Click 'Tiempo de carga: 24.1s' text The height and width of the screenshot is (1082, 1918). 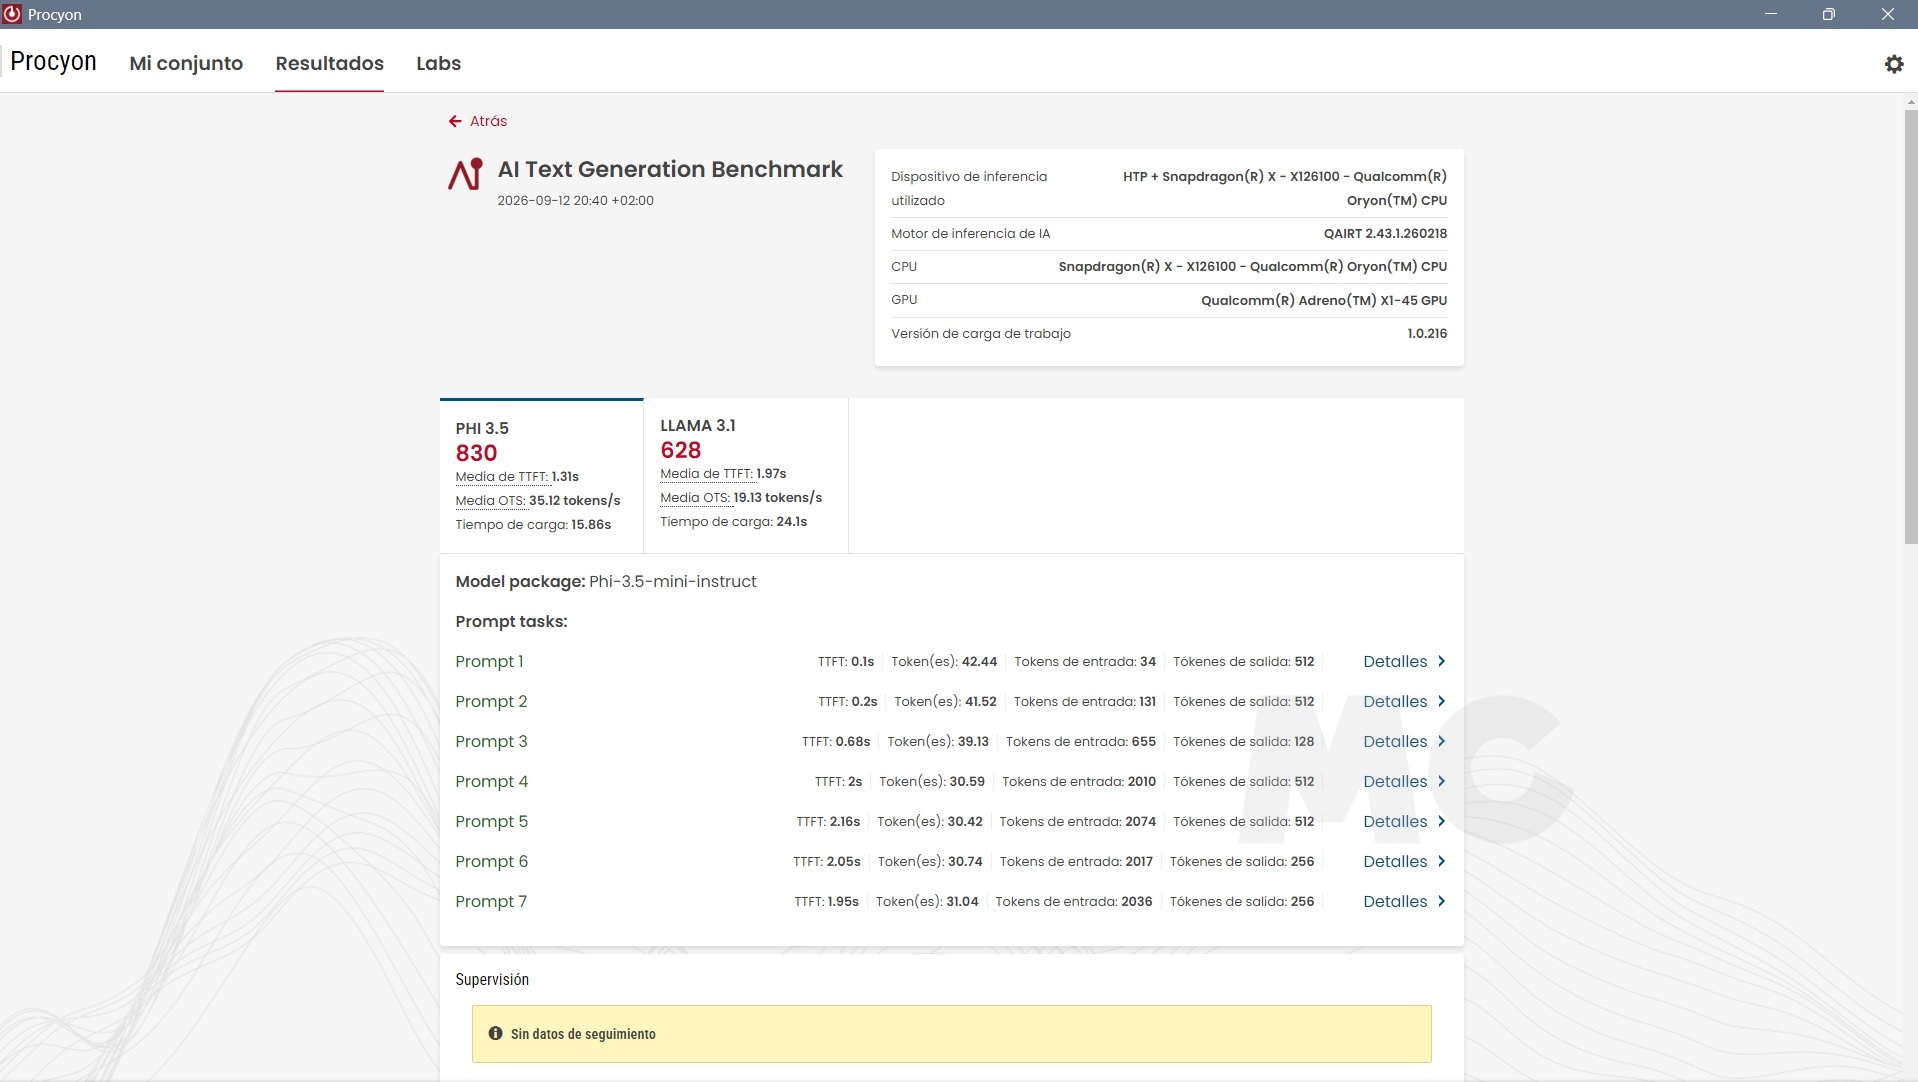point(733,521)
